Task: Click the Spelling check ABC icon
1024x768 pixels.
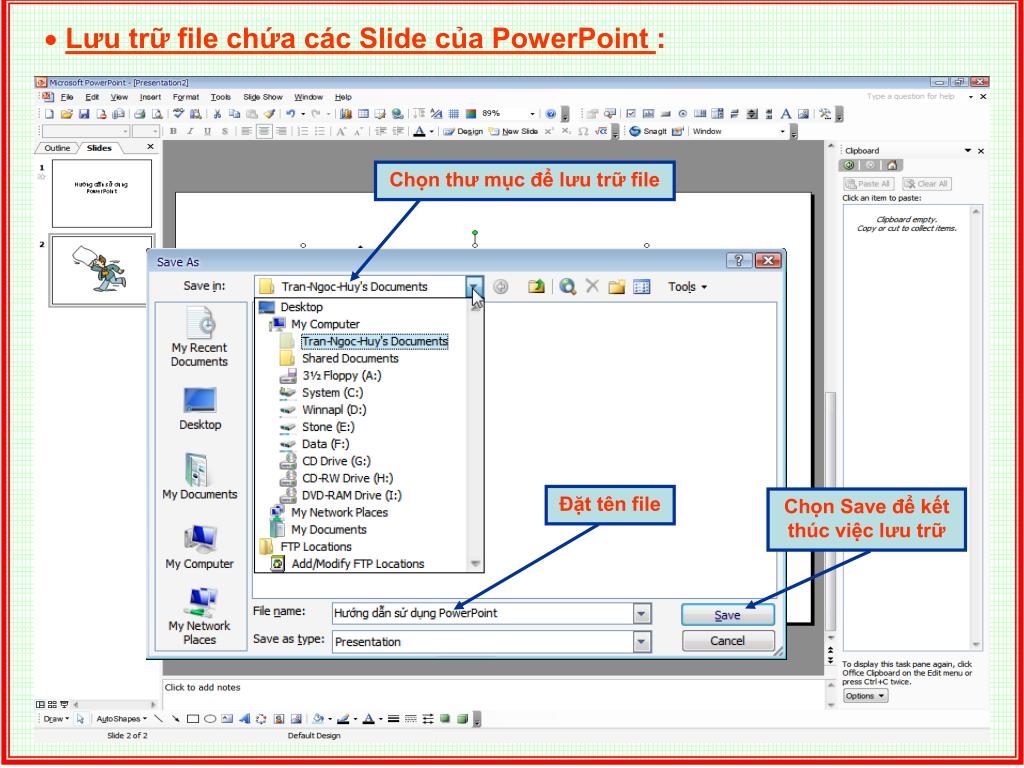Action: click(x=178, y=114)
